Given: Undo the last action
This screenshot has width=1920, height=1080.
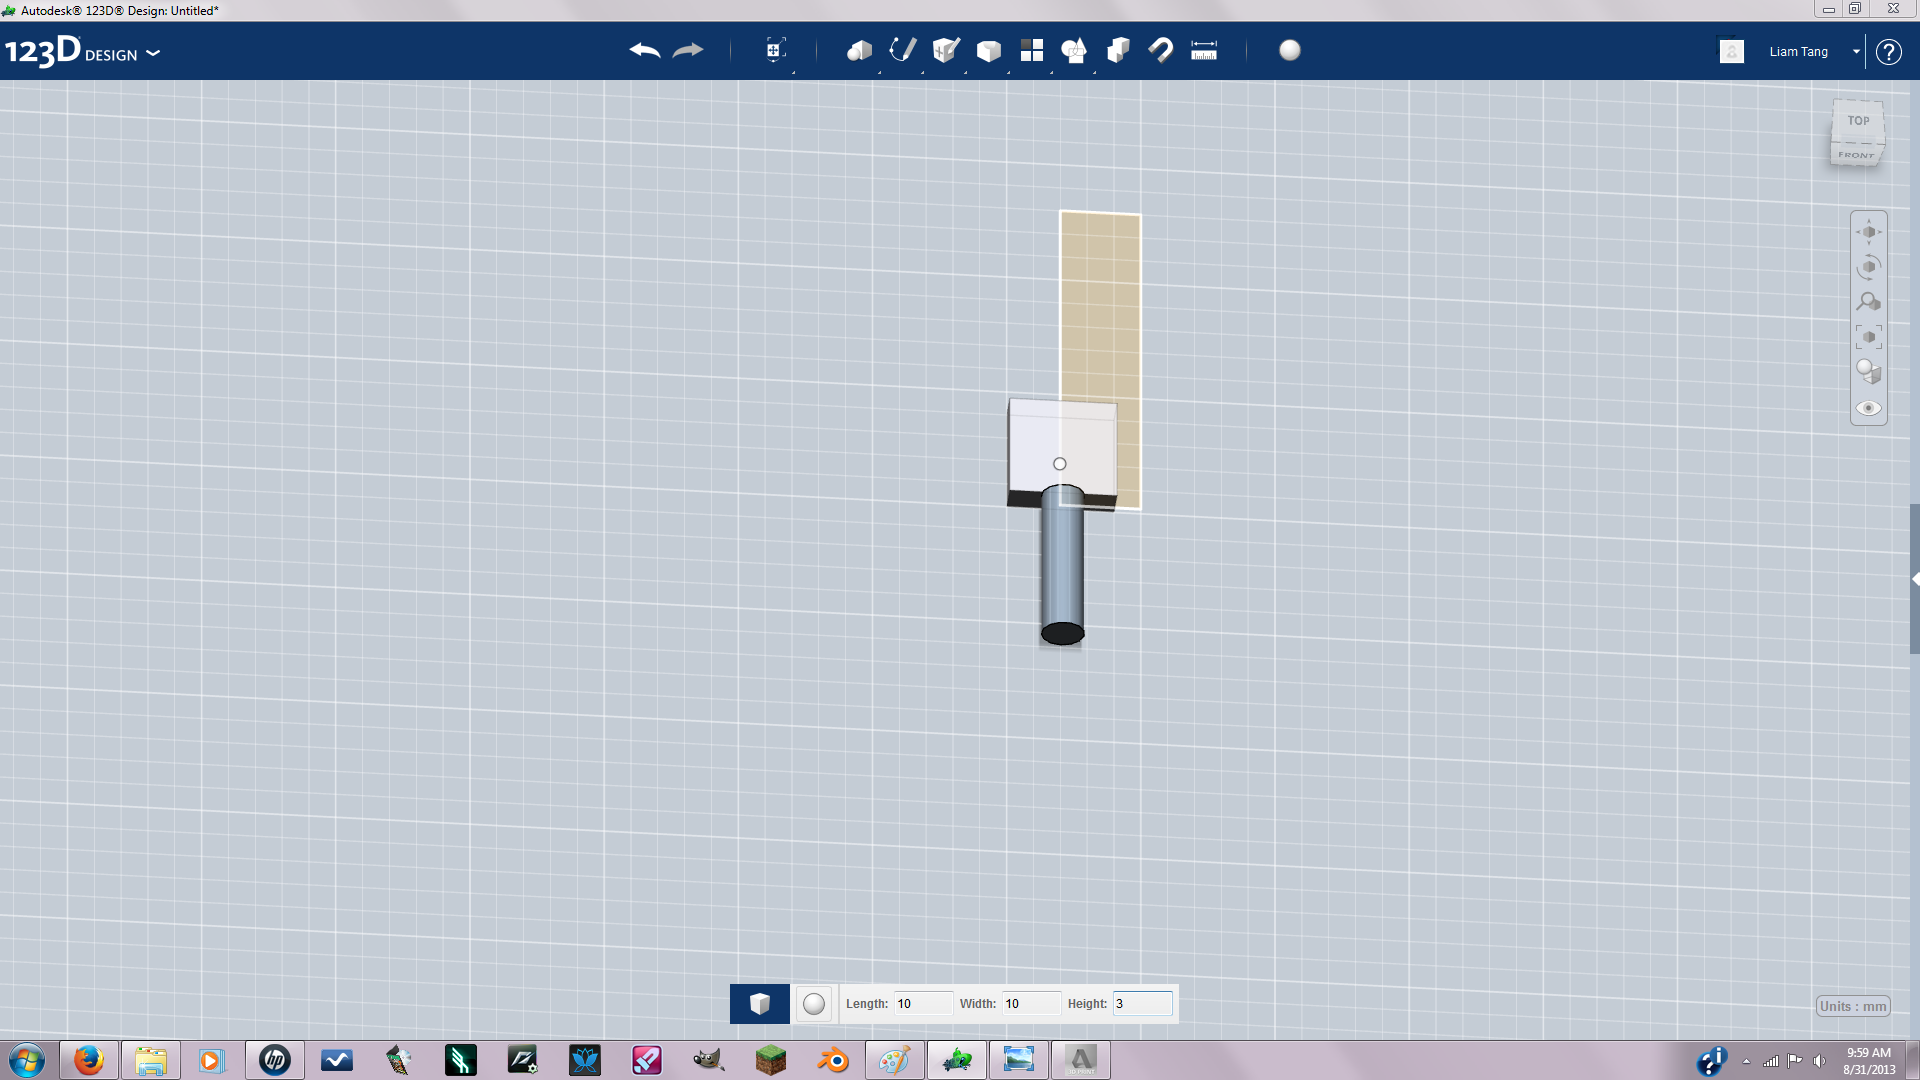Looking at the screenshot, I should (x=645, y=50).
